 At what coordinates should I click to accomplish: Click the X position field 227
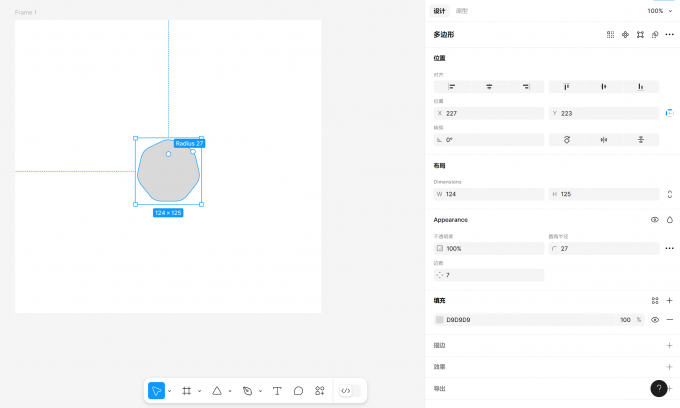(x=489, y=113)
